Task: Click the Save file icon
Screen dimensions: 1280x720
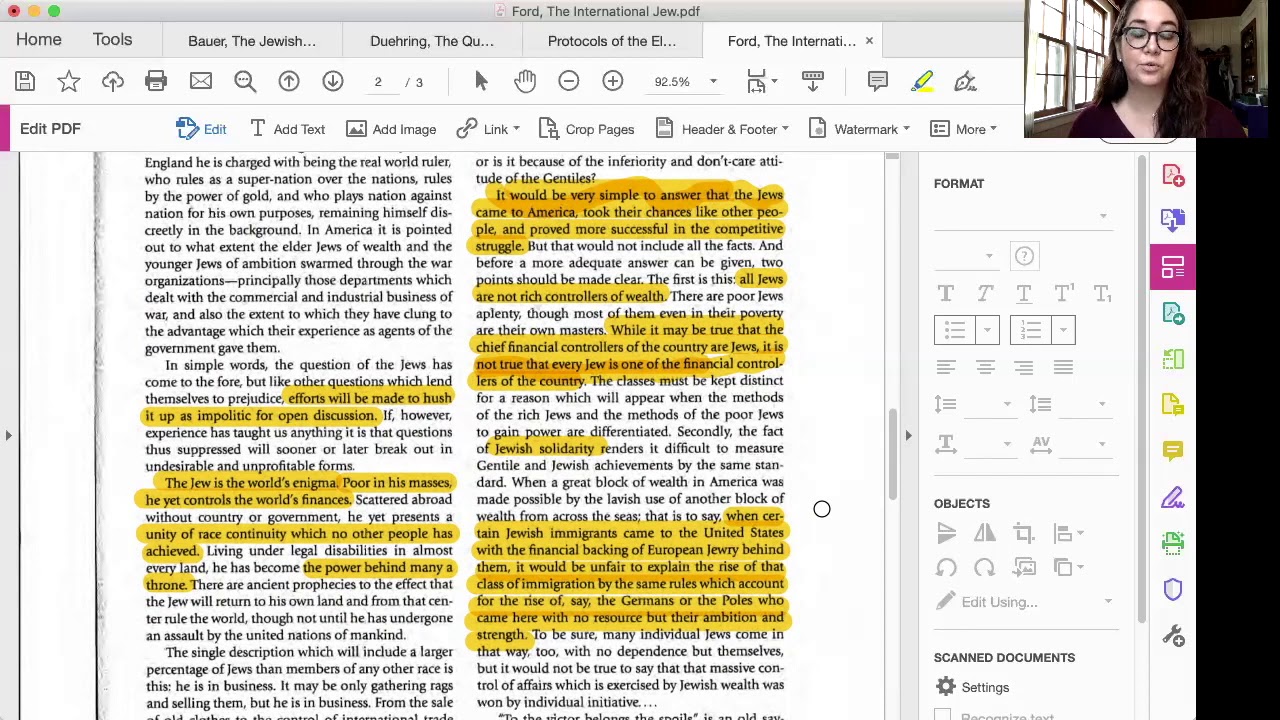Action: click(25, 82)
